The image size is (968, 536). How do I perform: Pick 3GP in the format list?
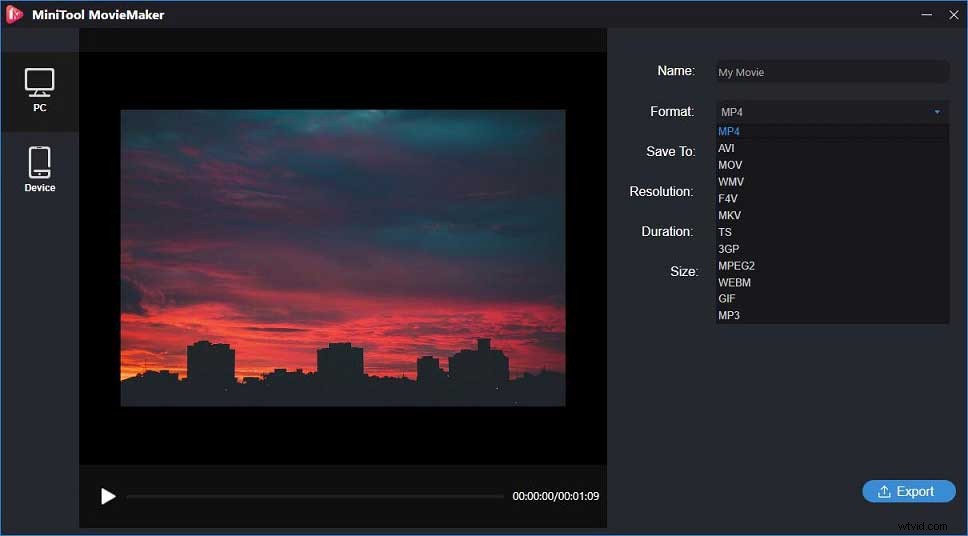tap(728, 249)
